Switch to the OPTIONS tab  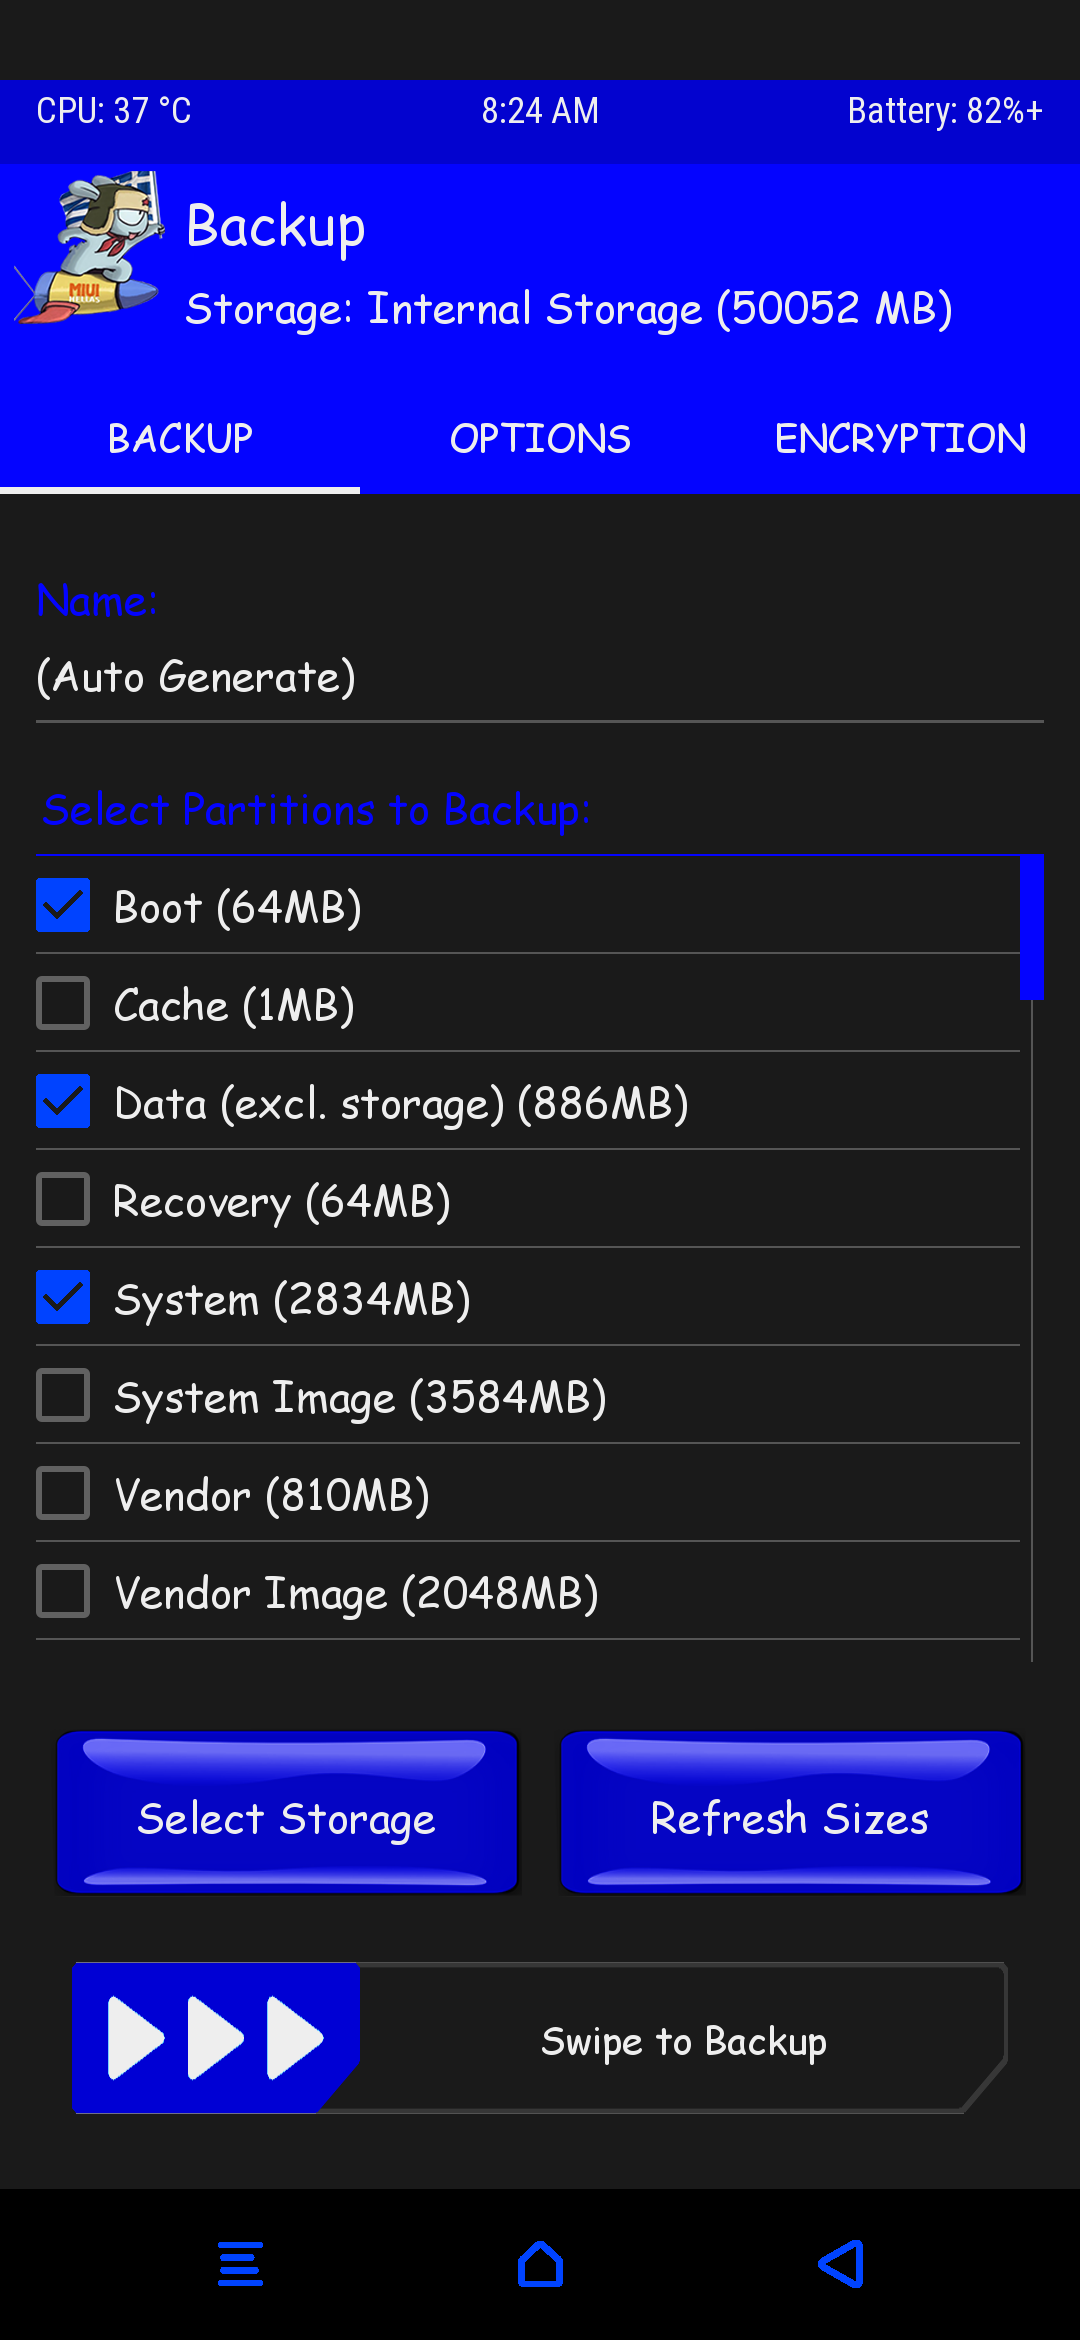coord(540,438)
